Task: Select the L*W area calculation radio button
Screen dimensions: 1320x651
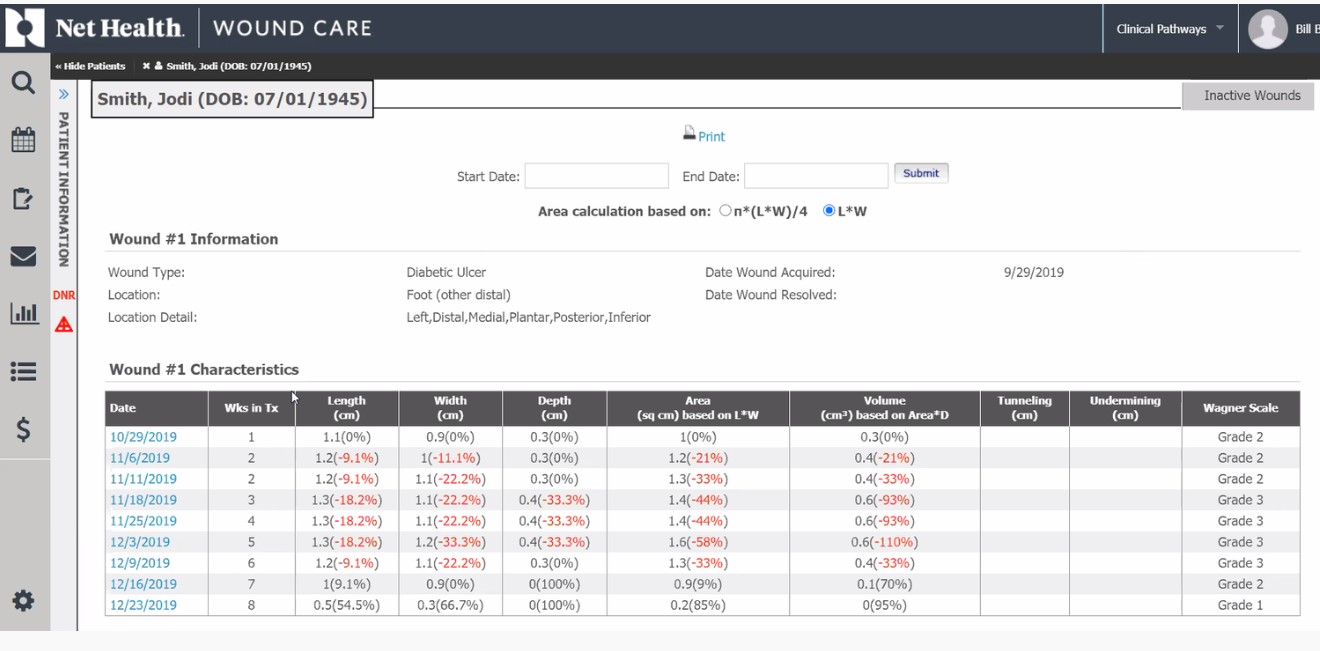Action: point(829,211)
